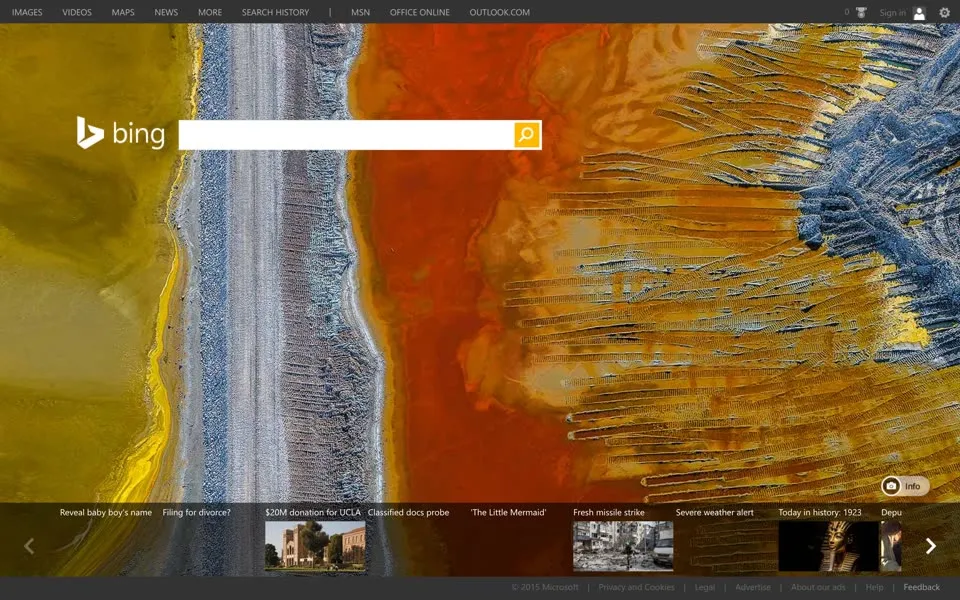Open the VIDEOS tab
Image resolution: width=960 pixels, height=600 pixels.
pyautogui.click(x=77, y=12)
